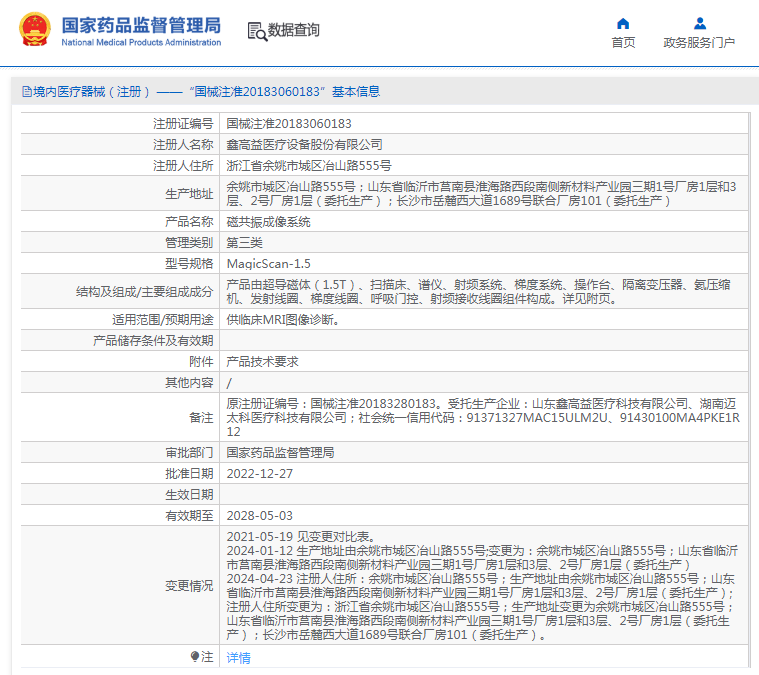Open the 详情 link in the note row
Image resolution: width=759 pixels, height=675 pixels.
tap(239, 658)
